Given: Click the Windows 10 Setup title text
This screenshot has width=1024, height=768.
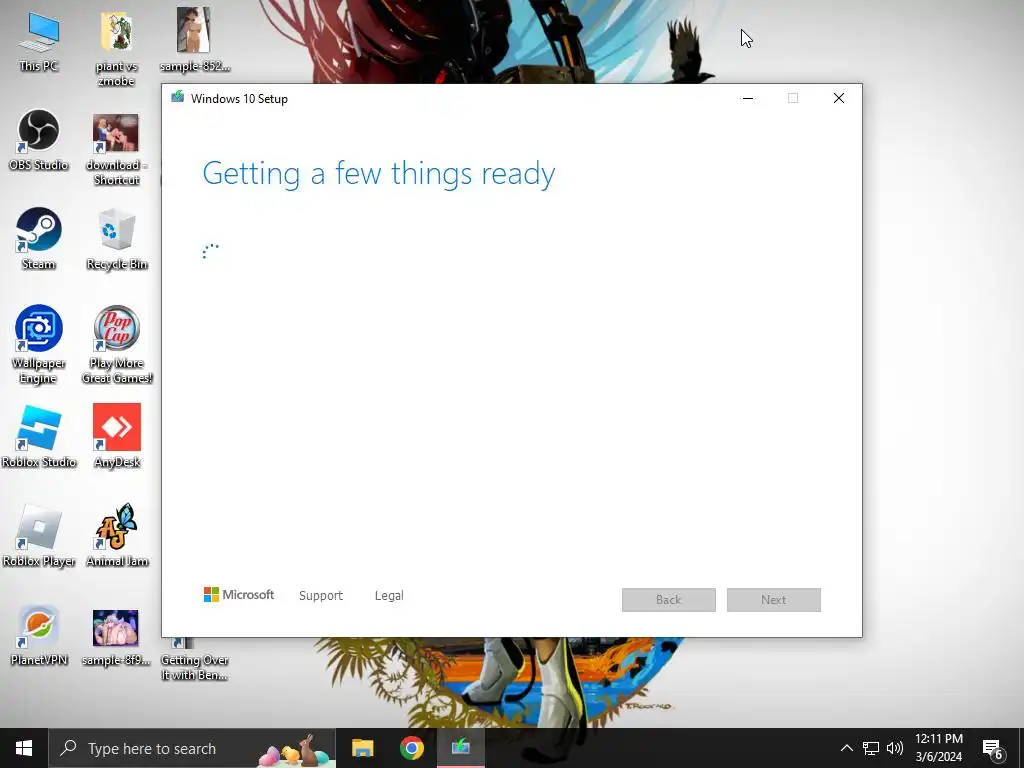Looking at the screenshot, I should pyautogui.click(x=239, y=99).
